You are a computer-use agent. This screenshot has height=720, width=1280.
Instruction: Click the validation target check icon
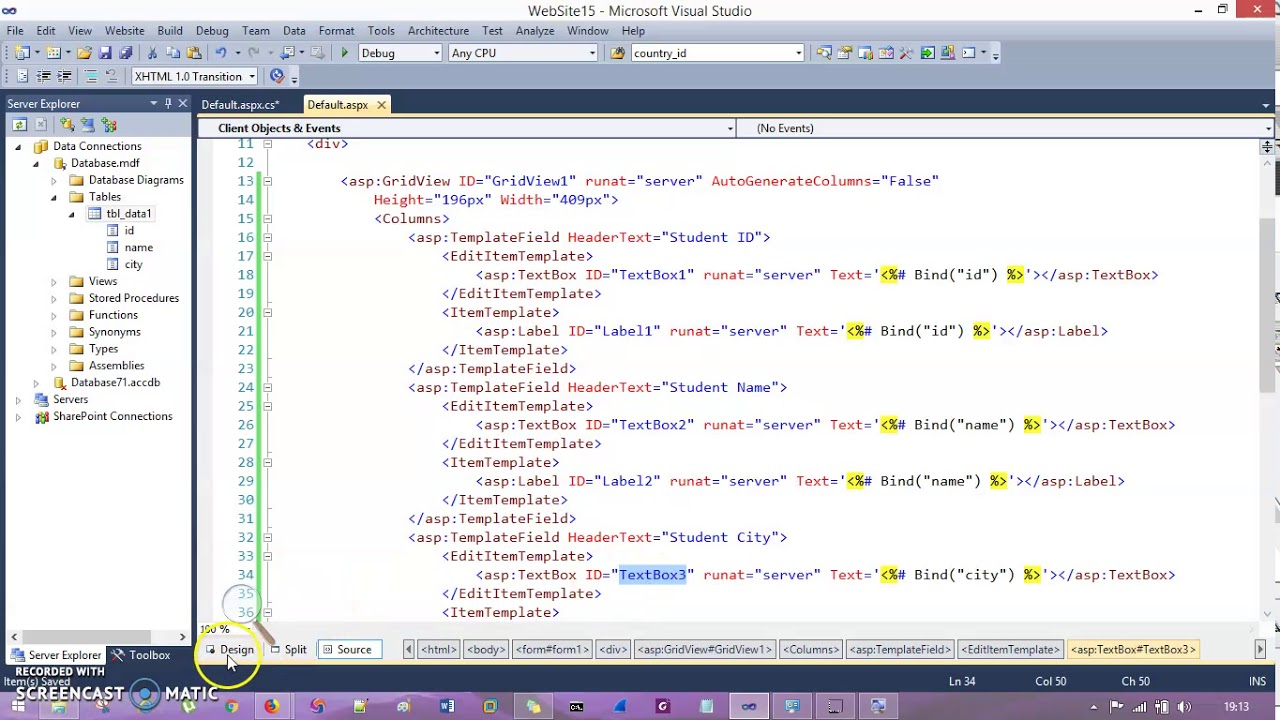(x=277, y=76)
